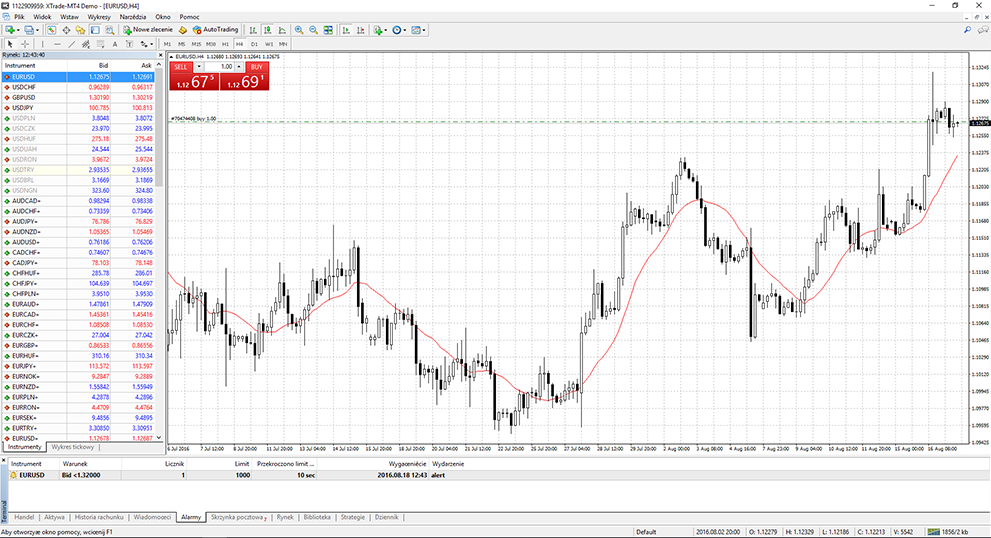Switch timeframe to M5
Image resolution: width=991 pixels, height=538 pixels.
pyautogui.click(x=181, y=44)
